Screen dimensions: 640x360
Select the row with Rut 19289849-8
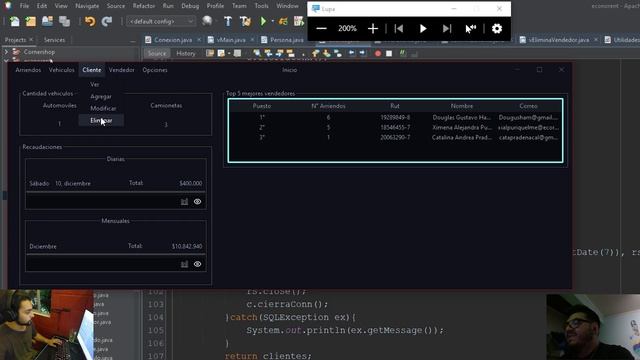395,117
